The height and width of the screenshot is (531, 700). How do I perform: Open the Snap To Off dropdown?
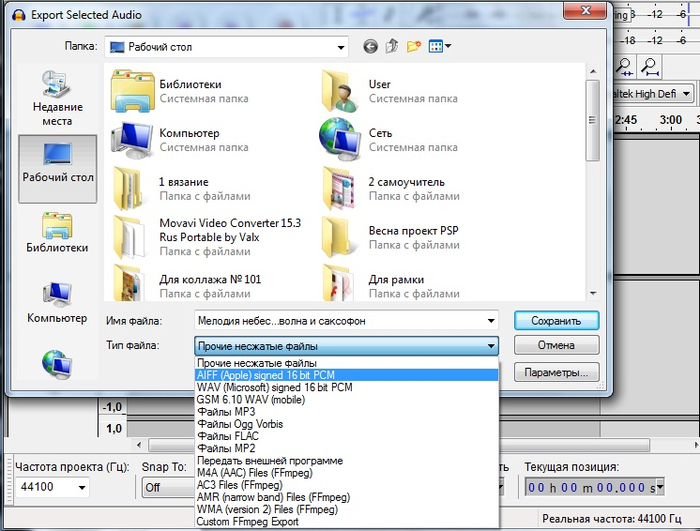pos(168,487)
